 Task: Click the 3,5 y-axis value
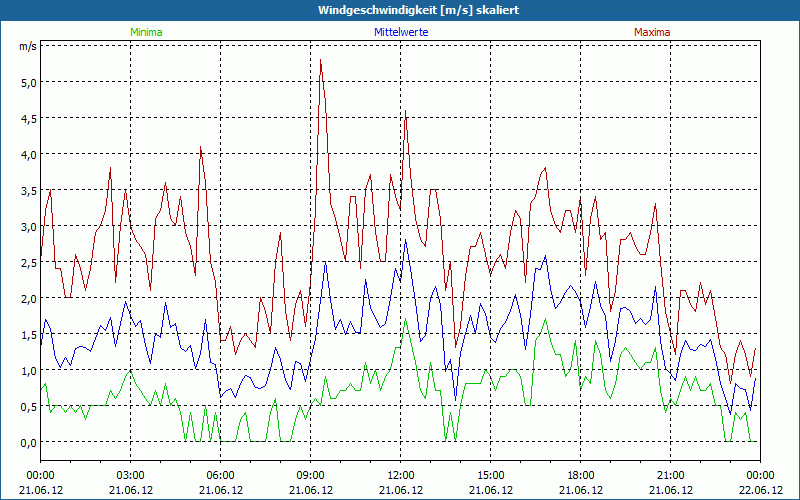click(x=28, y=190)
